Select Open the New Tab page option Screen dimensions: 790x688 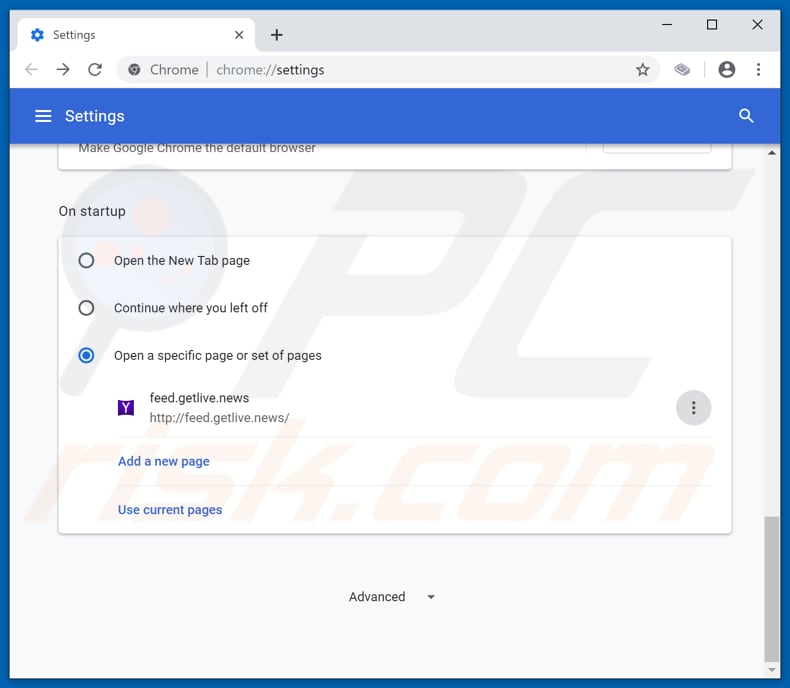86,260
